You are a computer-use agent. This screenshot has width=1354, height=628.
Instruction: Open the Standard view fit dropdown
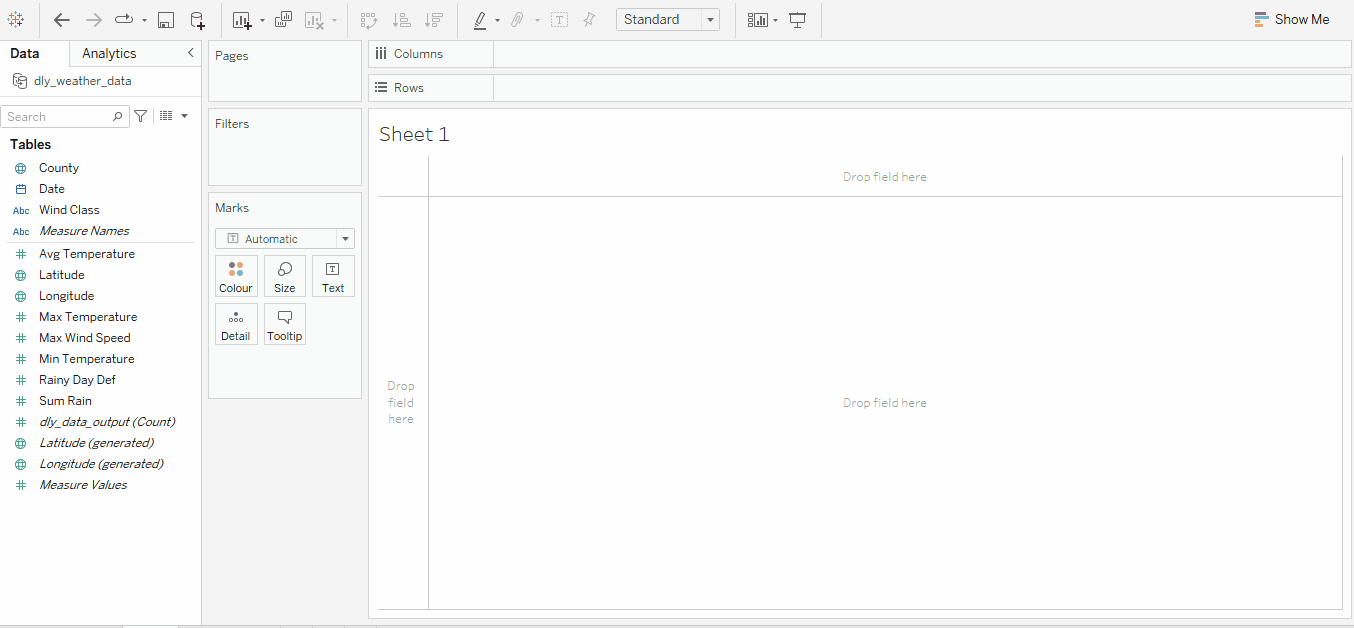[709, 19]
